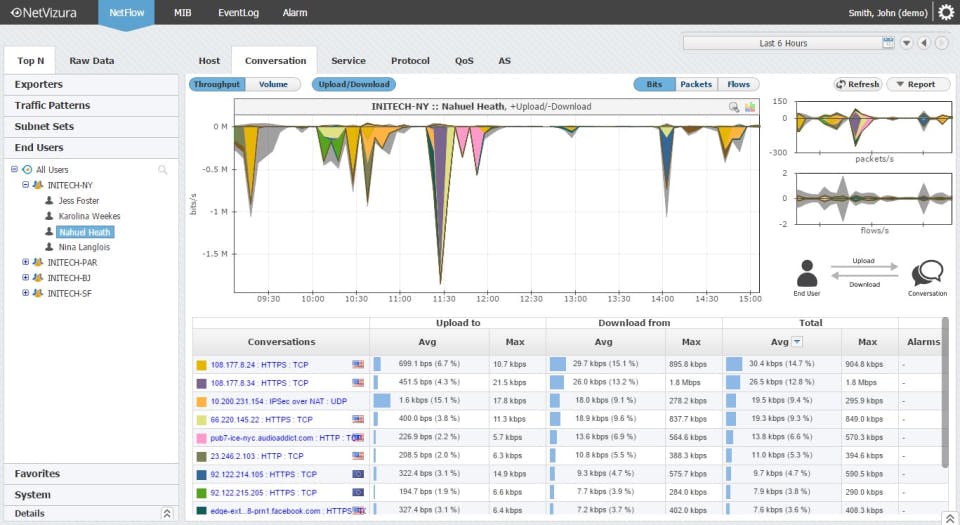960x525 pixels.
Task: Search end users magnifier icon
Action: click(x=162, y=169)
